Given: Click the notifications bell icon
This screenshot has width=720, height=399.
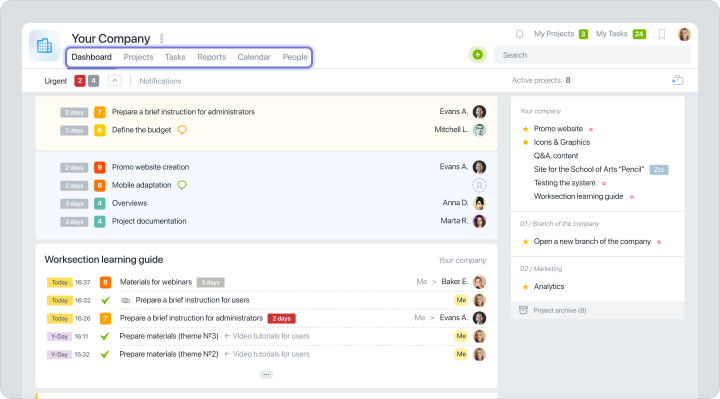Looking at the screenshot, I should tap(519, 34).
